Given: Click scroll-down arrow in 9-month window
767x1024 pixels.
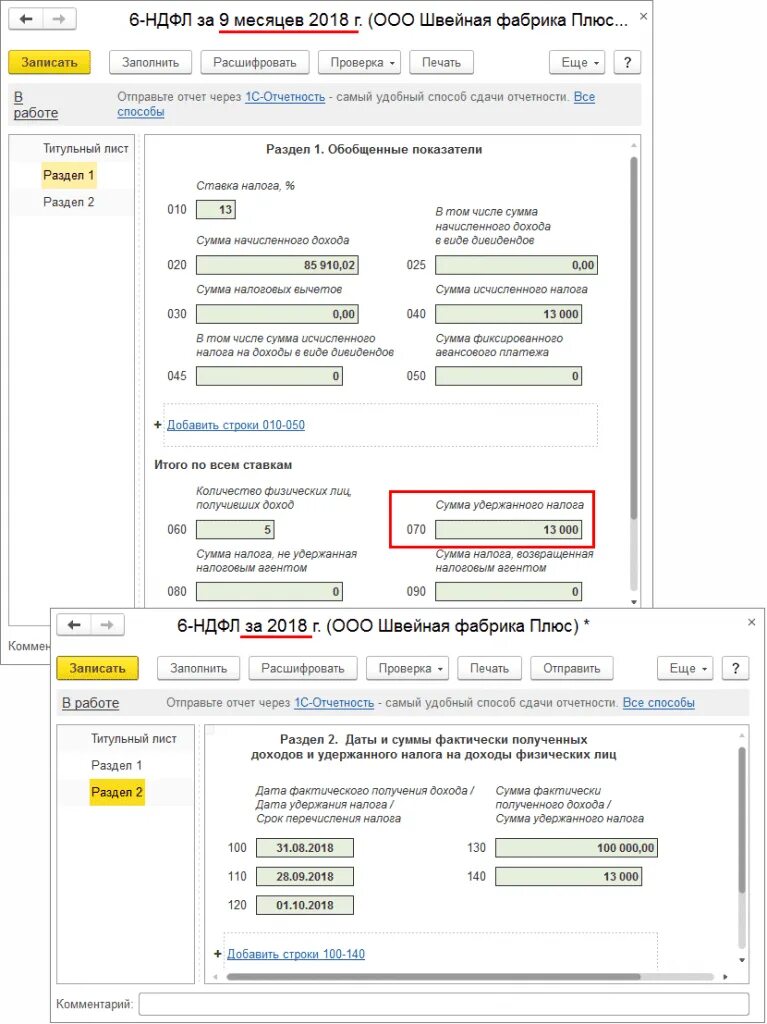Looking at the screenshot, I should coord(633,601).
